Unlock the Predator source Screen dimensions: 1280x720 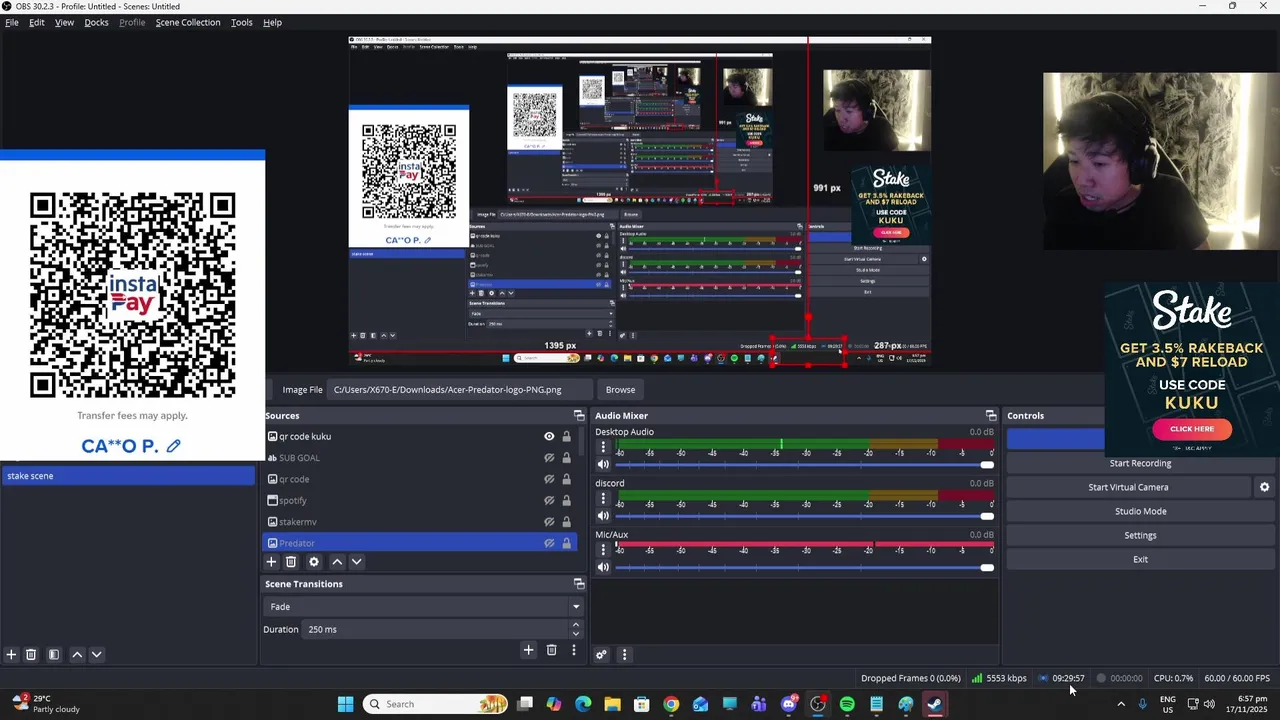[566, 543]
